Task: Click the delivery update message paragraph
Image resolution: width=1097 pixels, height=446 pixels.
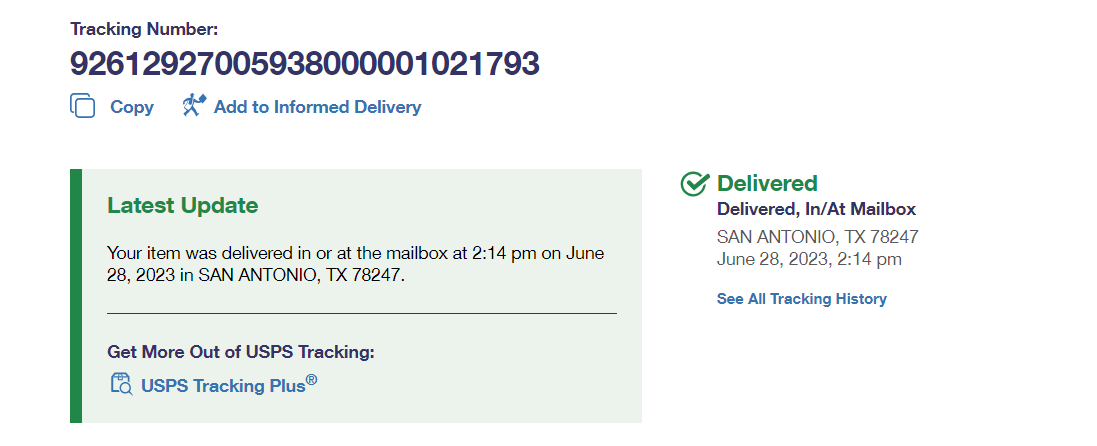Action: click(355, 264)
